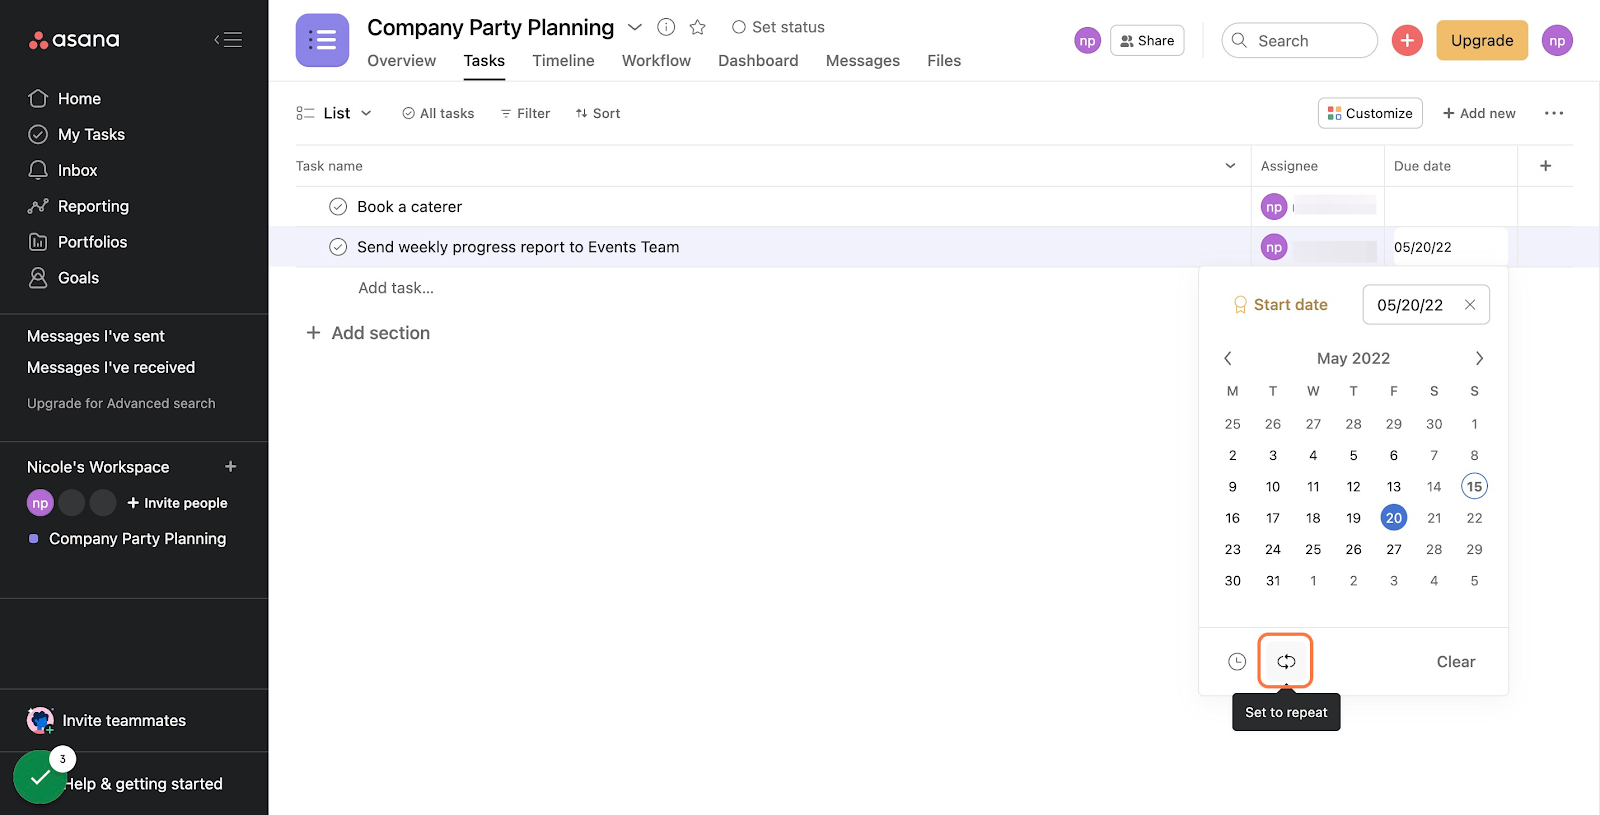Open the Overview tab
The width and height of the screenshot is (1600, 815).
pyautogui.click(x=401, y=61)
